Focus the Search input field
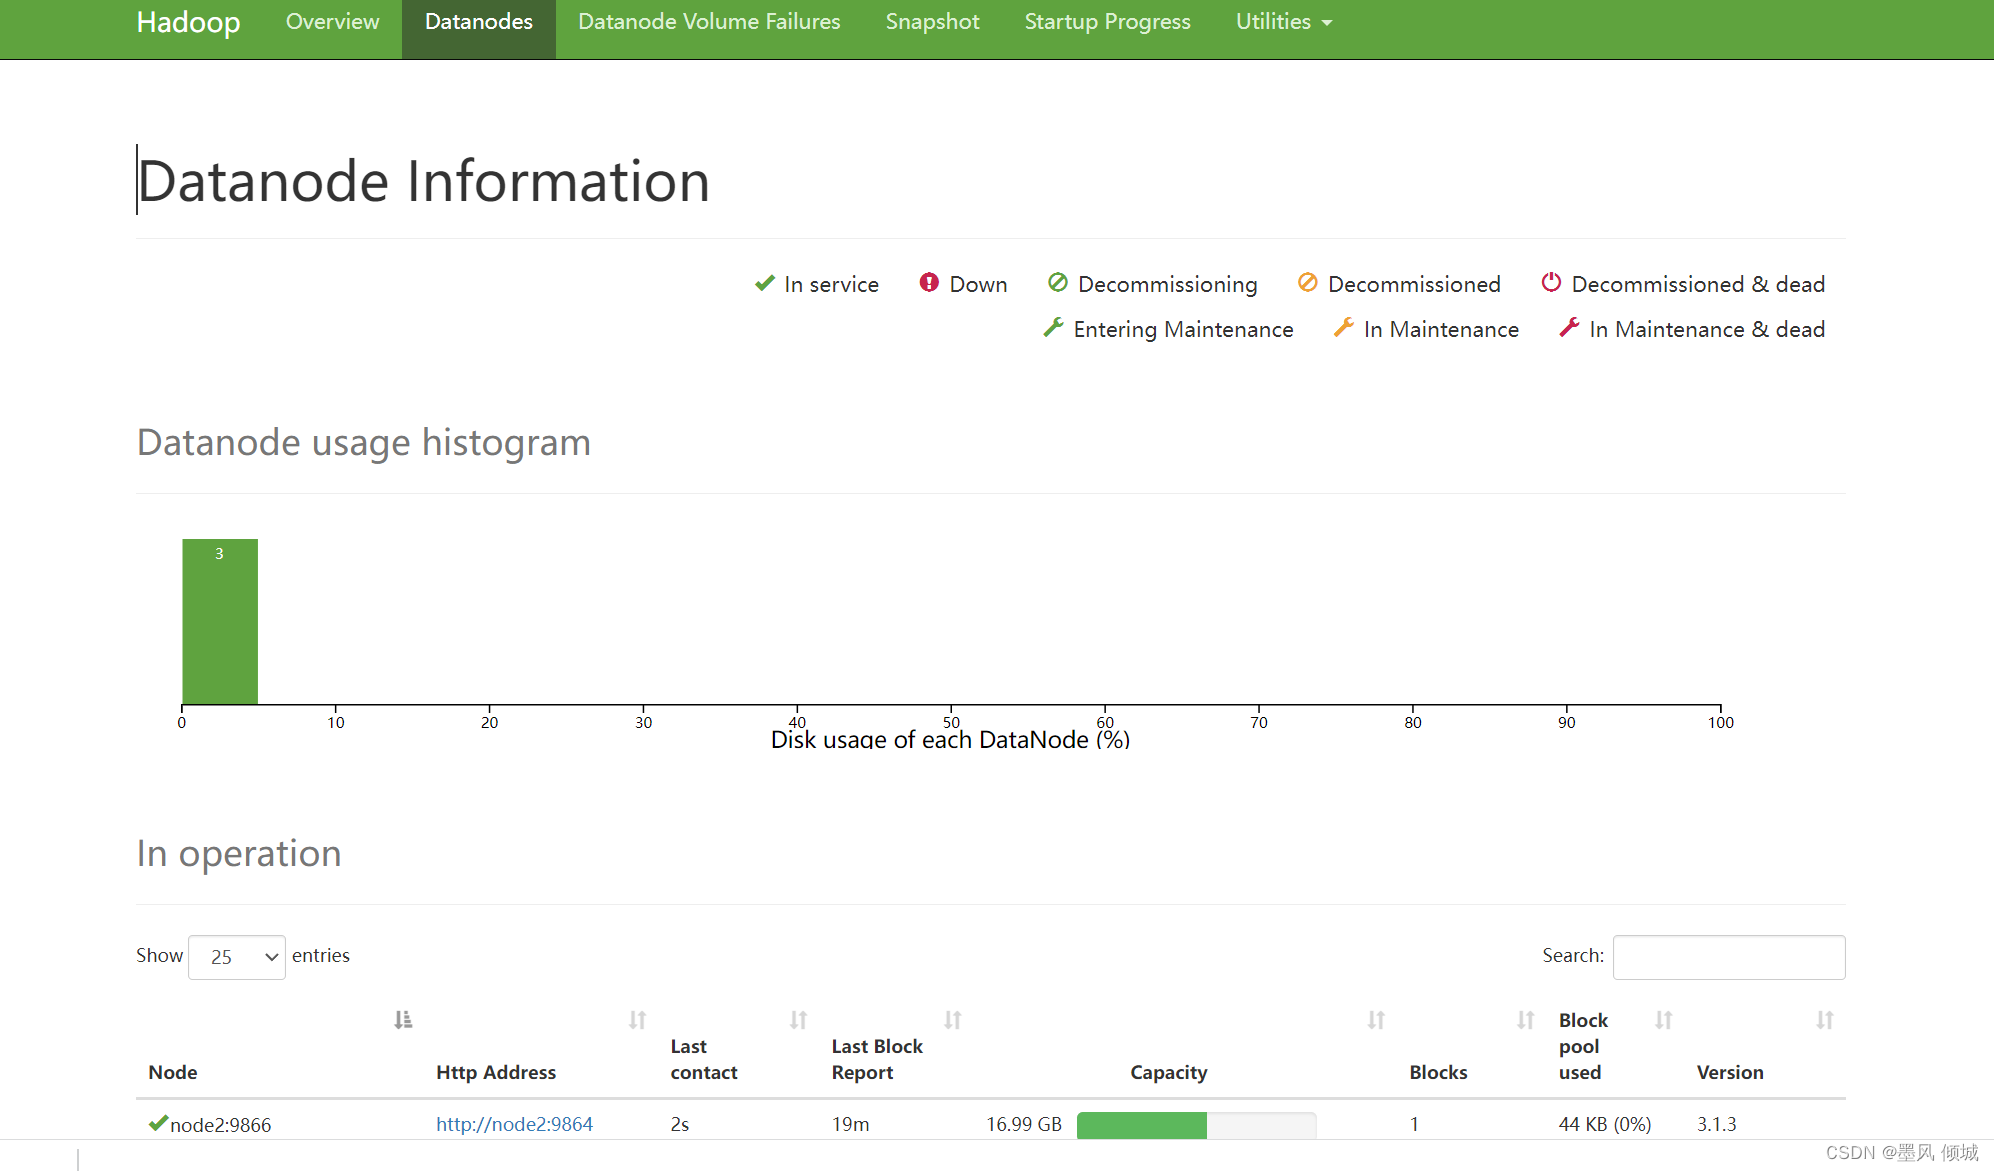Image resolution: width=1994 pixels, height=1171 pixels. click(1729, 957)
